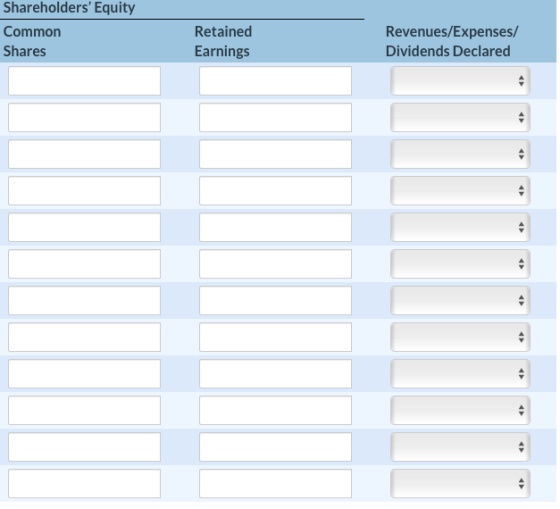Click the first row Common Shares input field
This screenshot has height=509, width=560.
[85, 81]
